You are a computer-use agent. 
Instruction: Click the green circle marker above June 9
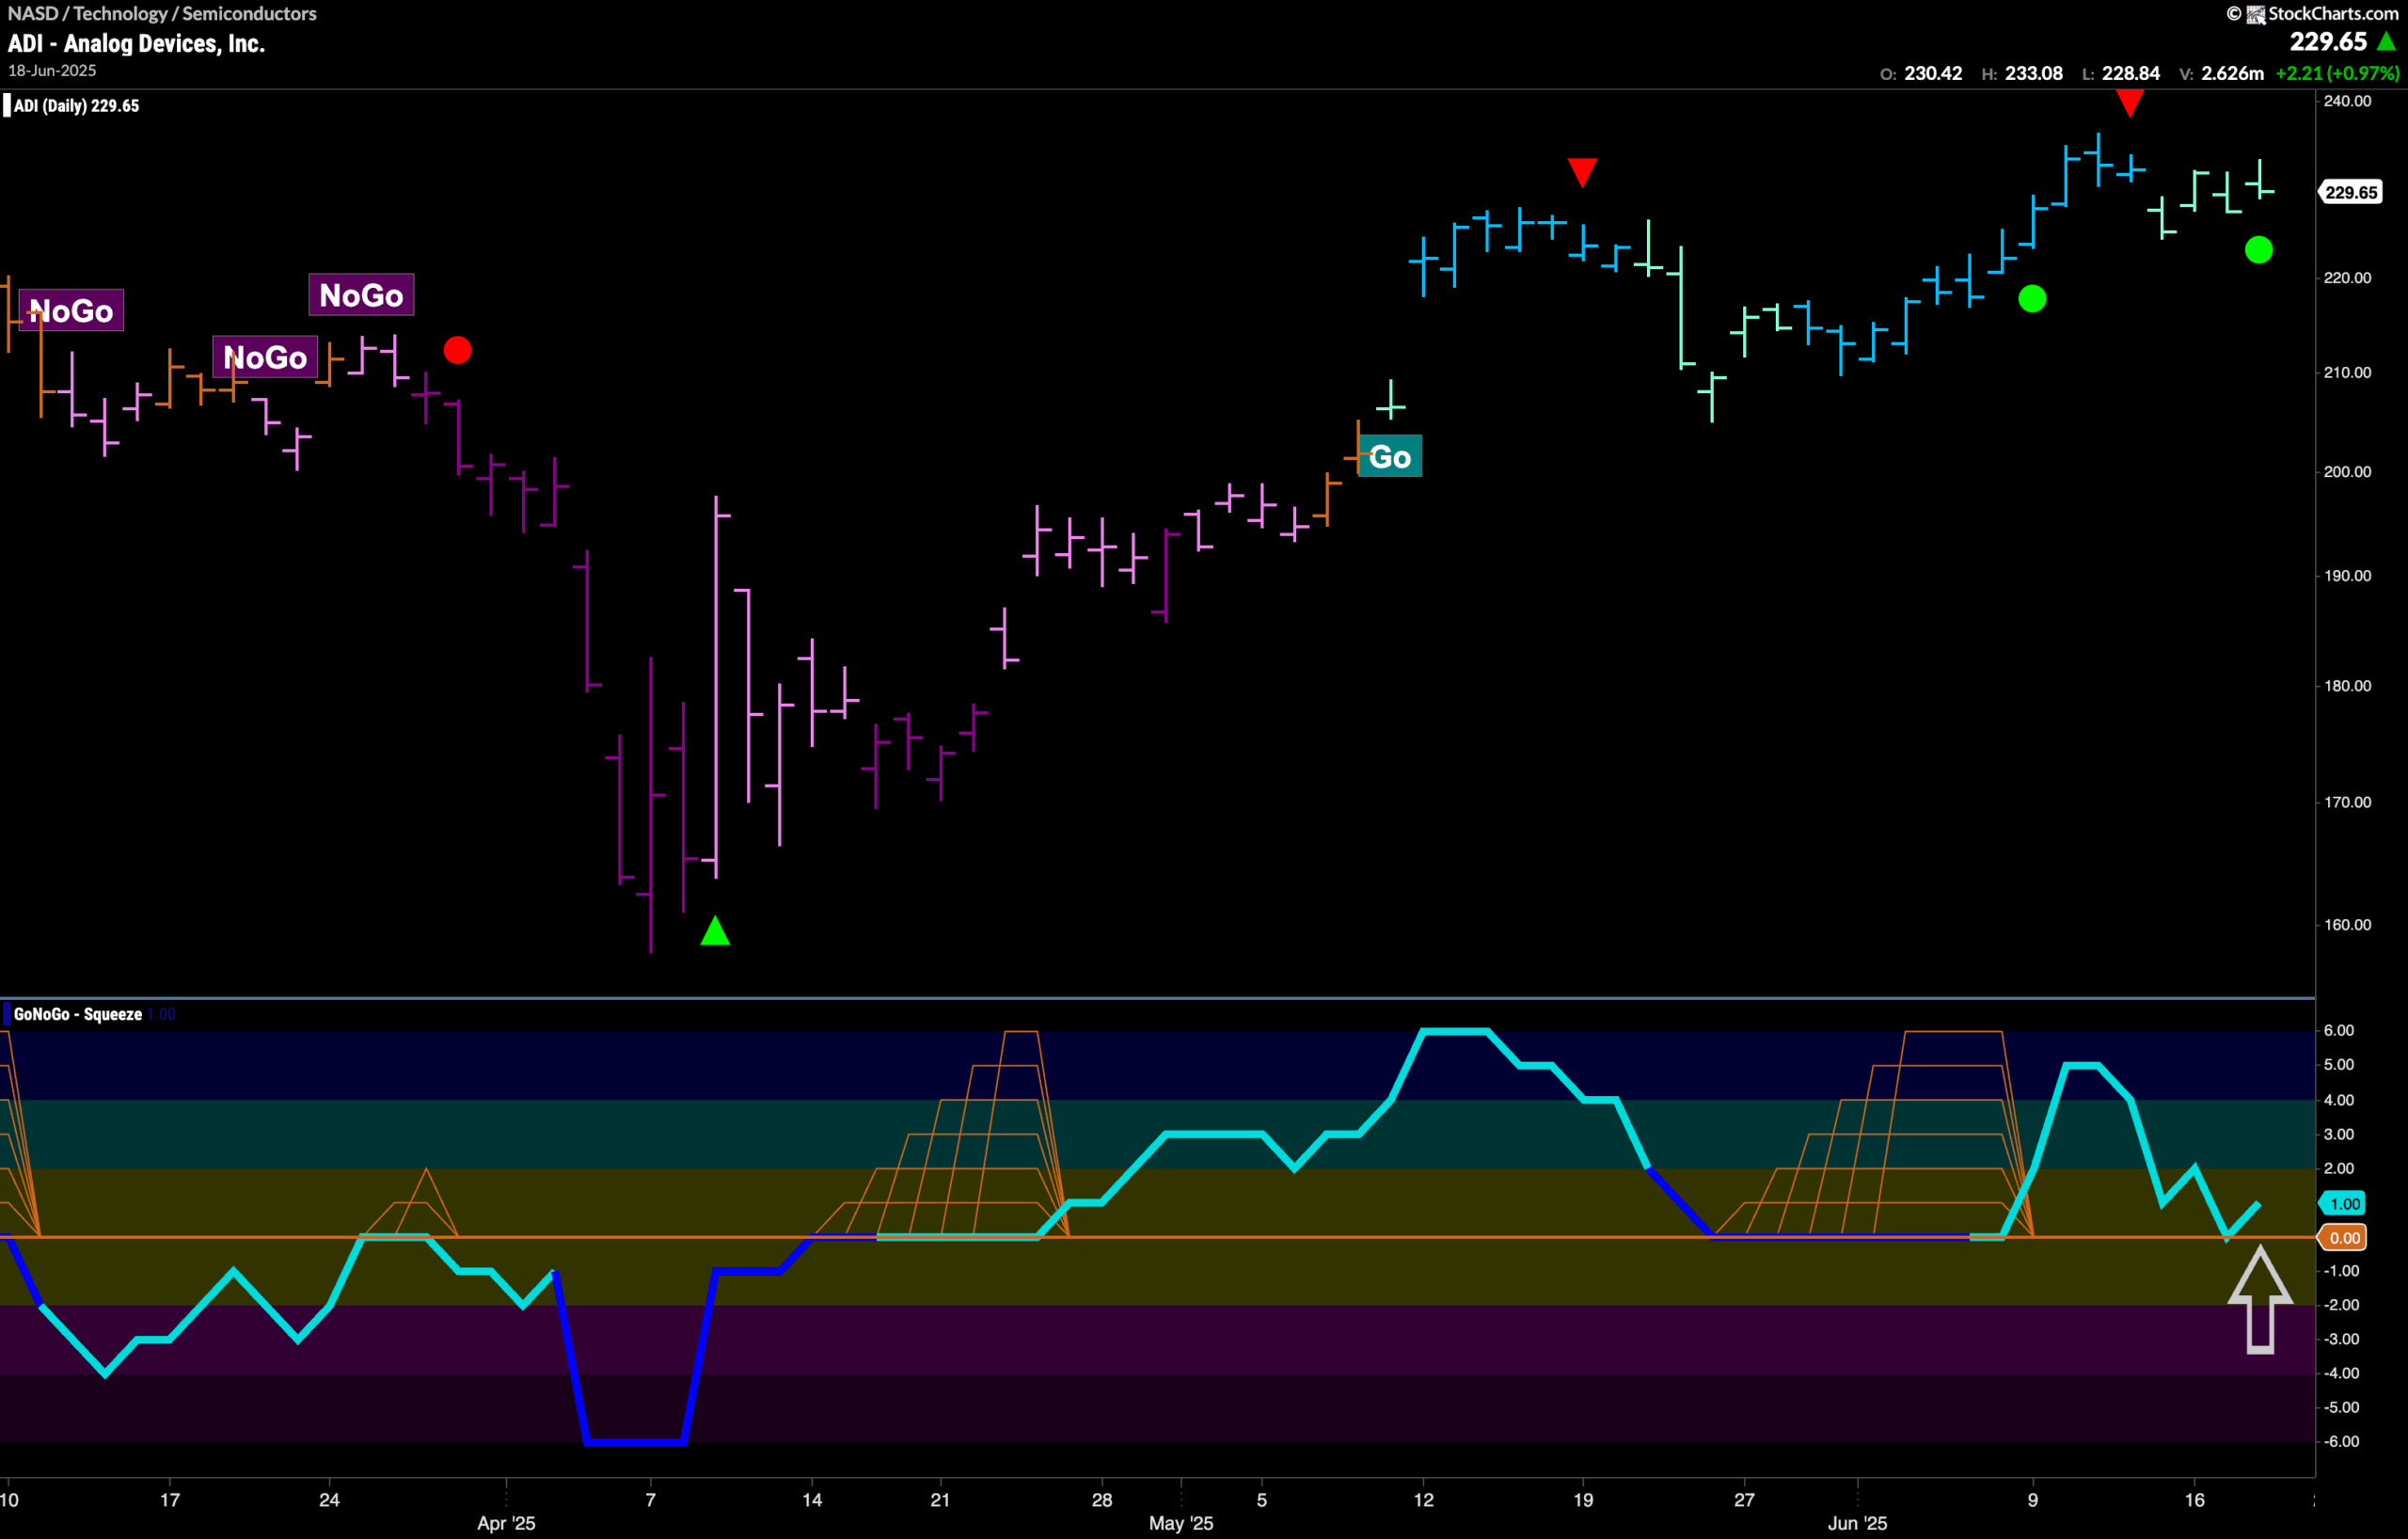2032,298
